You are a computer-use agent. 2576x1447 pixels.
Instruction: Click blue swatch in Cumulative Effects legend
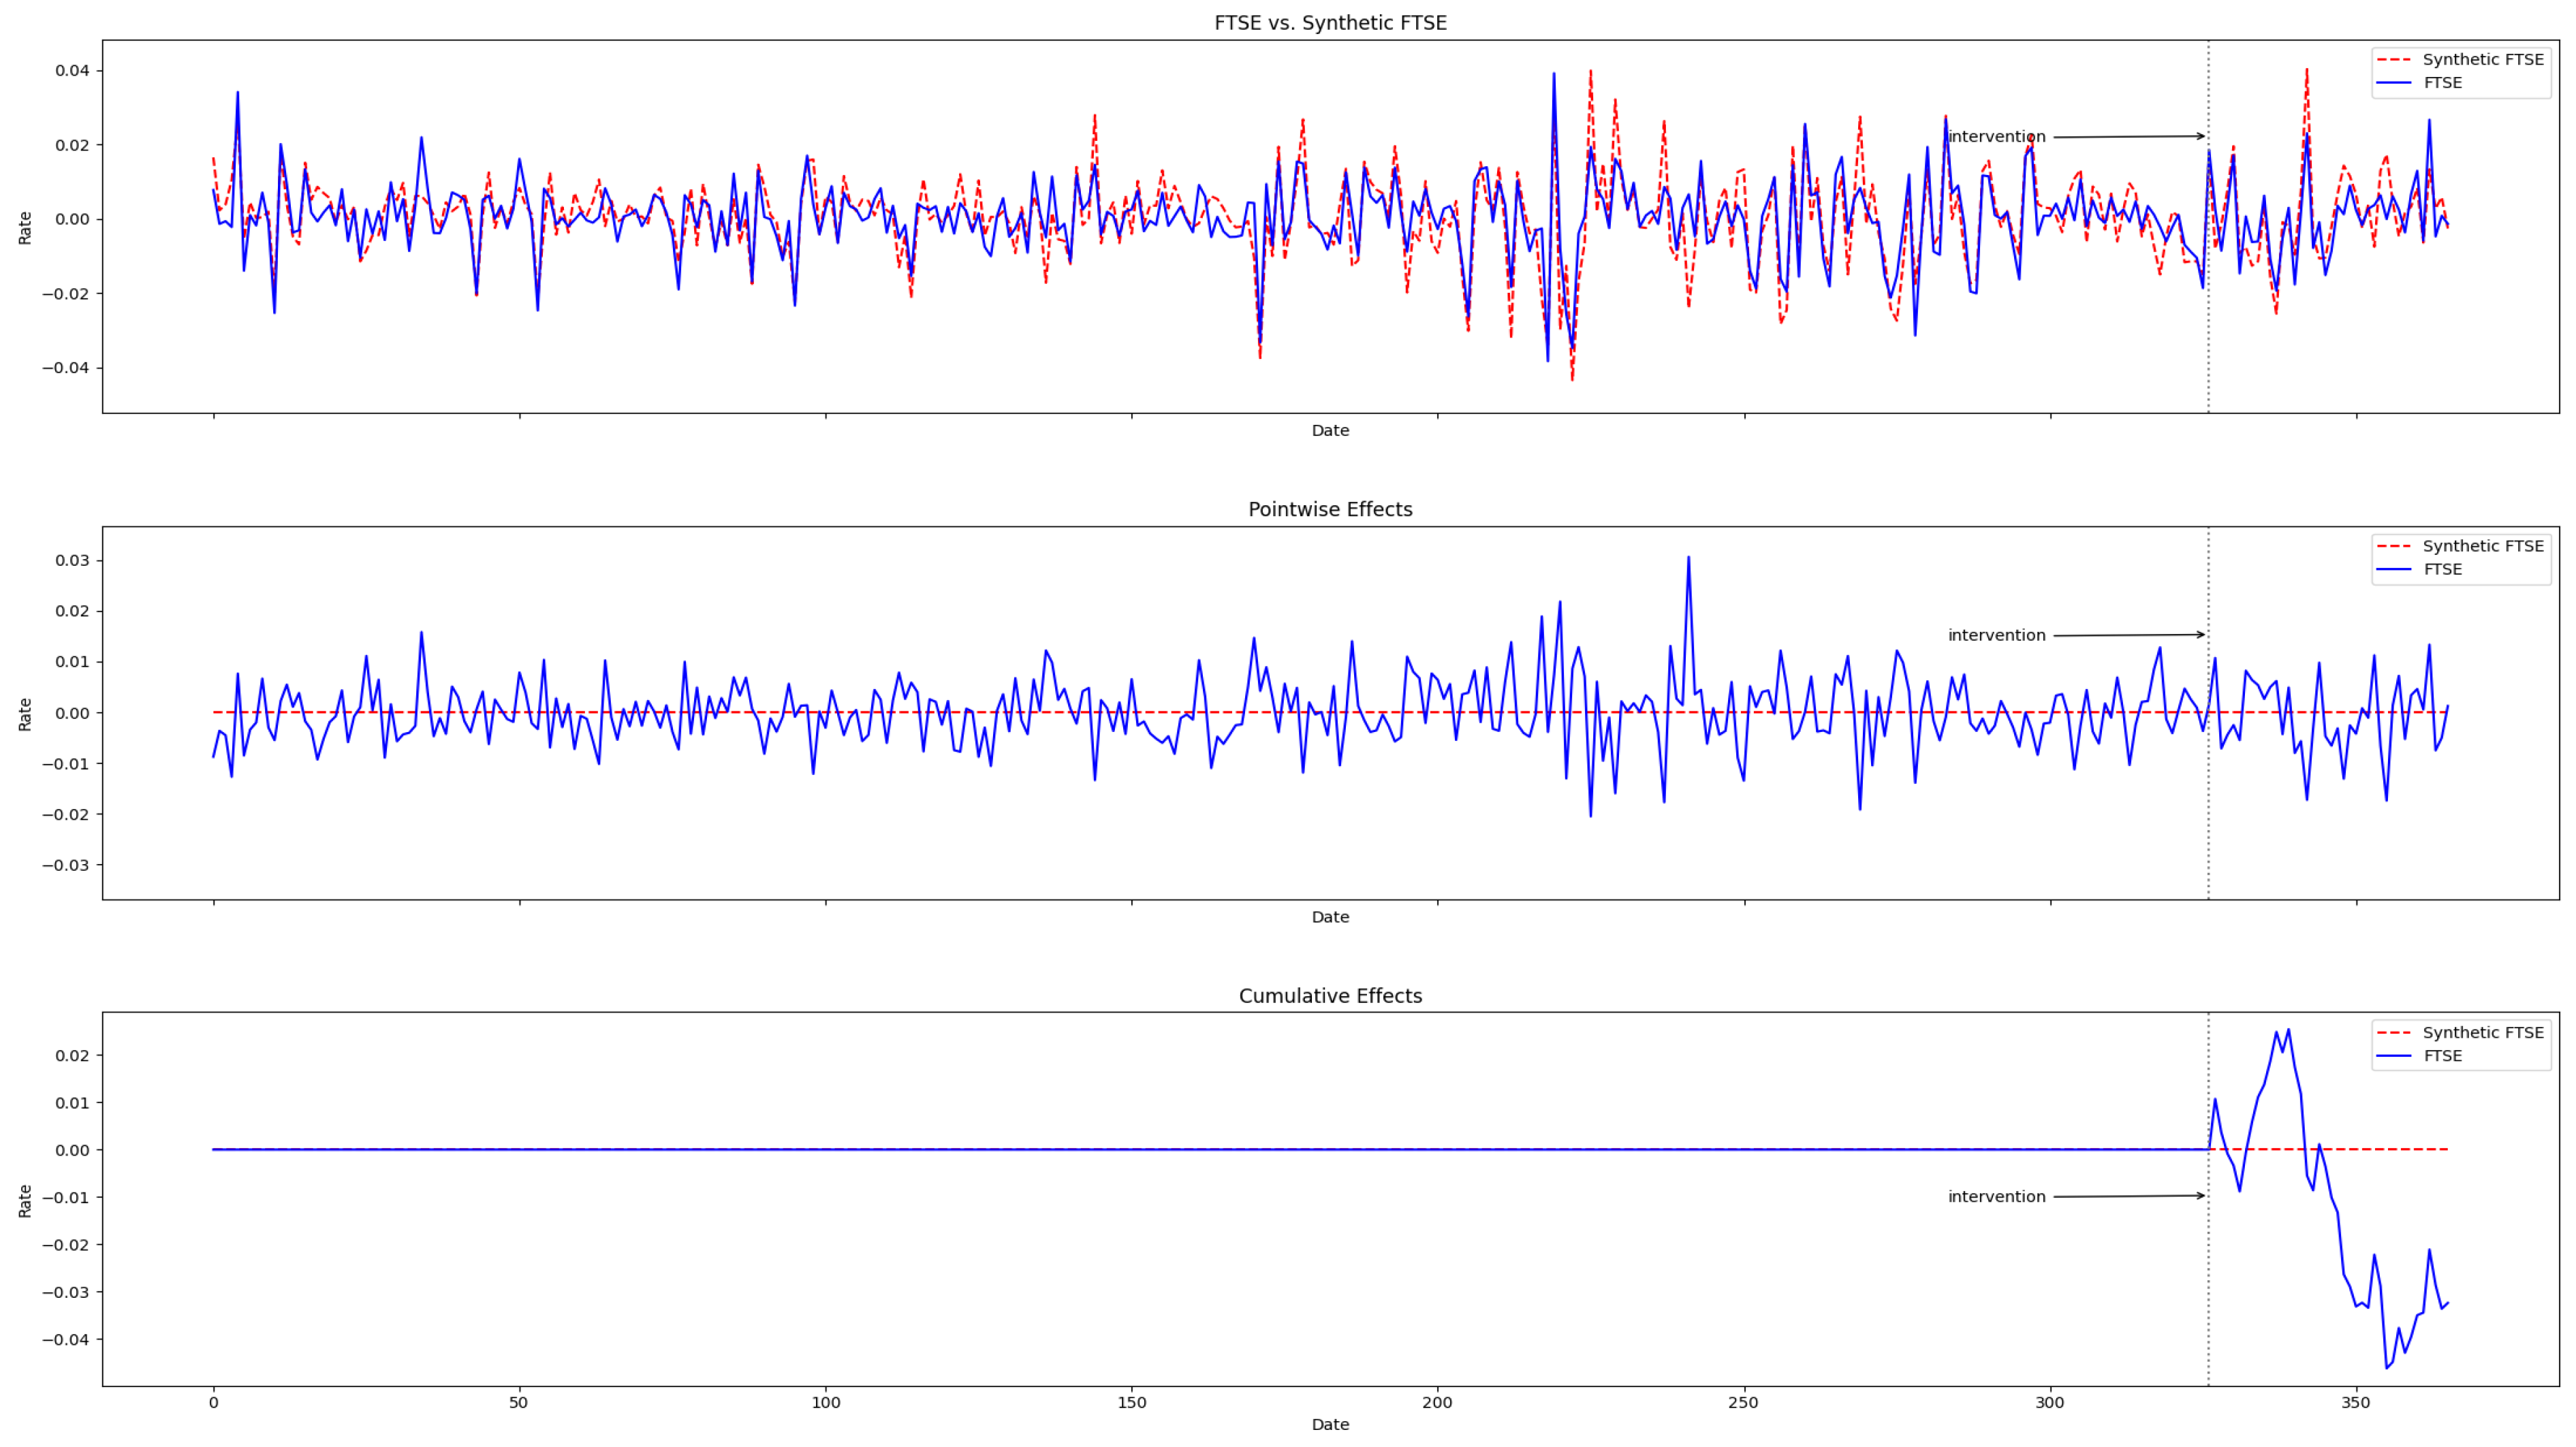click(x=2394, y=1056)
